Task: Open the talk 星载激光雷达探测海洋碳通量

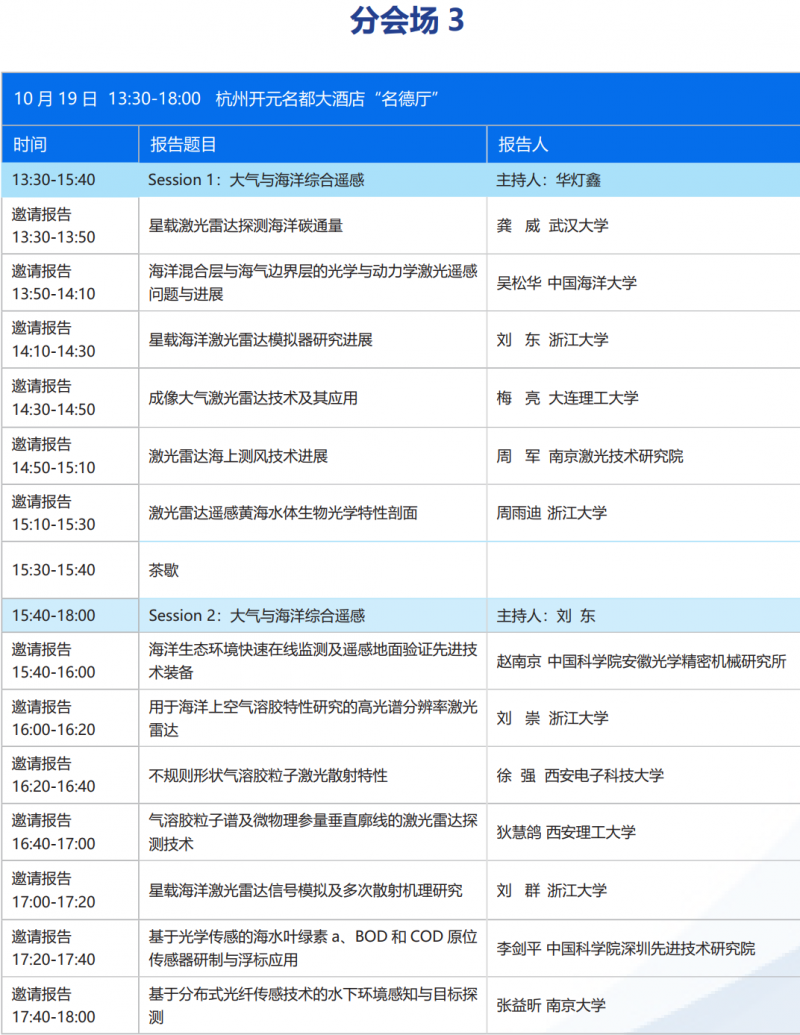Action: pyautogui.click(x=246, y=226)
